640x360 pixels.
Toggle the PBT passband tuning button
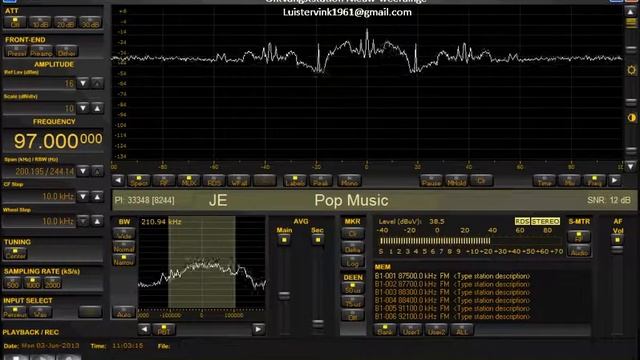[164, 329]
